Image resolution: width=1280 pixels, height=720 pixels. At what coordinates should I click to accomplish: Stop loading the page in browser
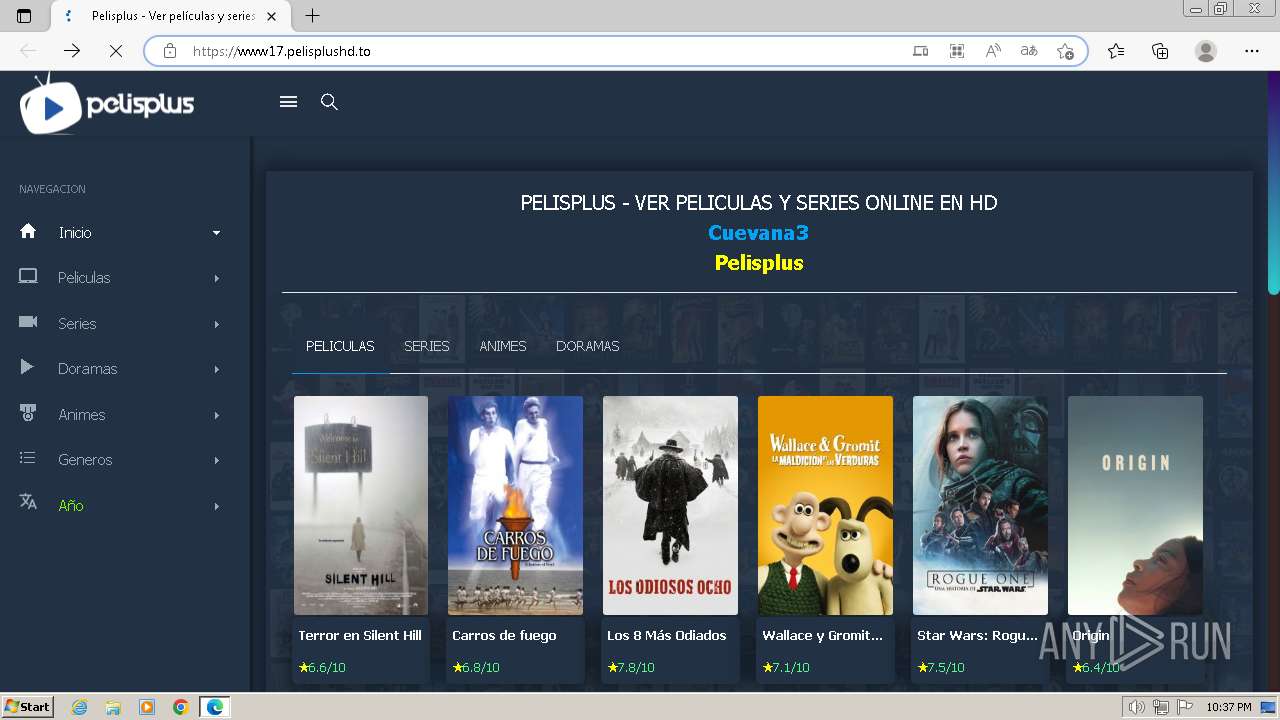(x=115, y=51)
